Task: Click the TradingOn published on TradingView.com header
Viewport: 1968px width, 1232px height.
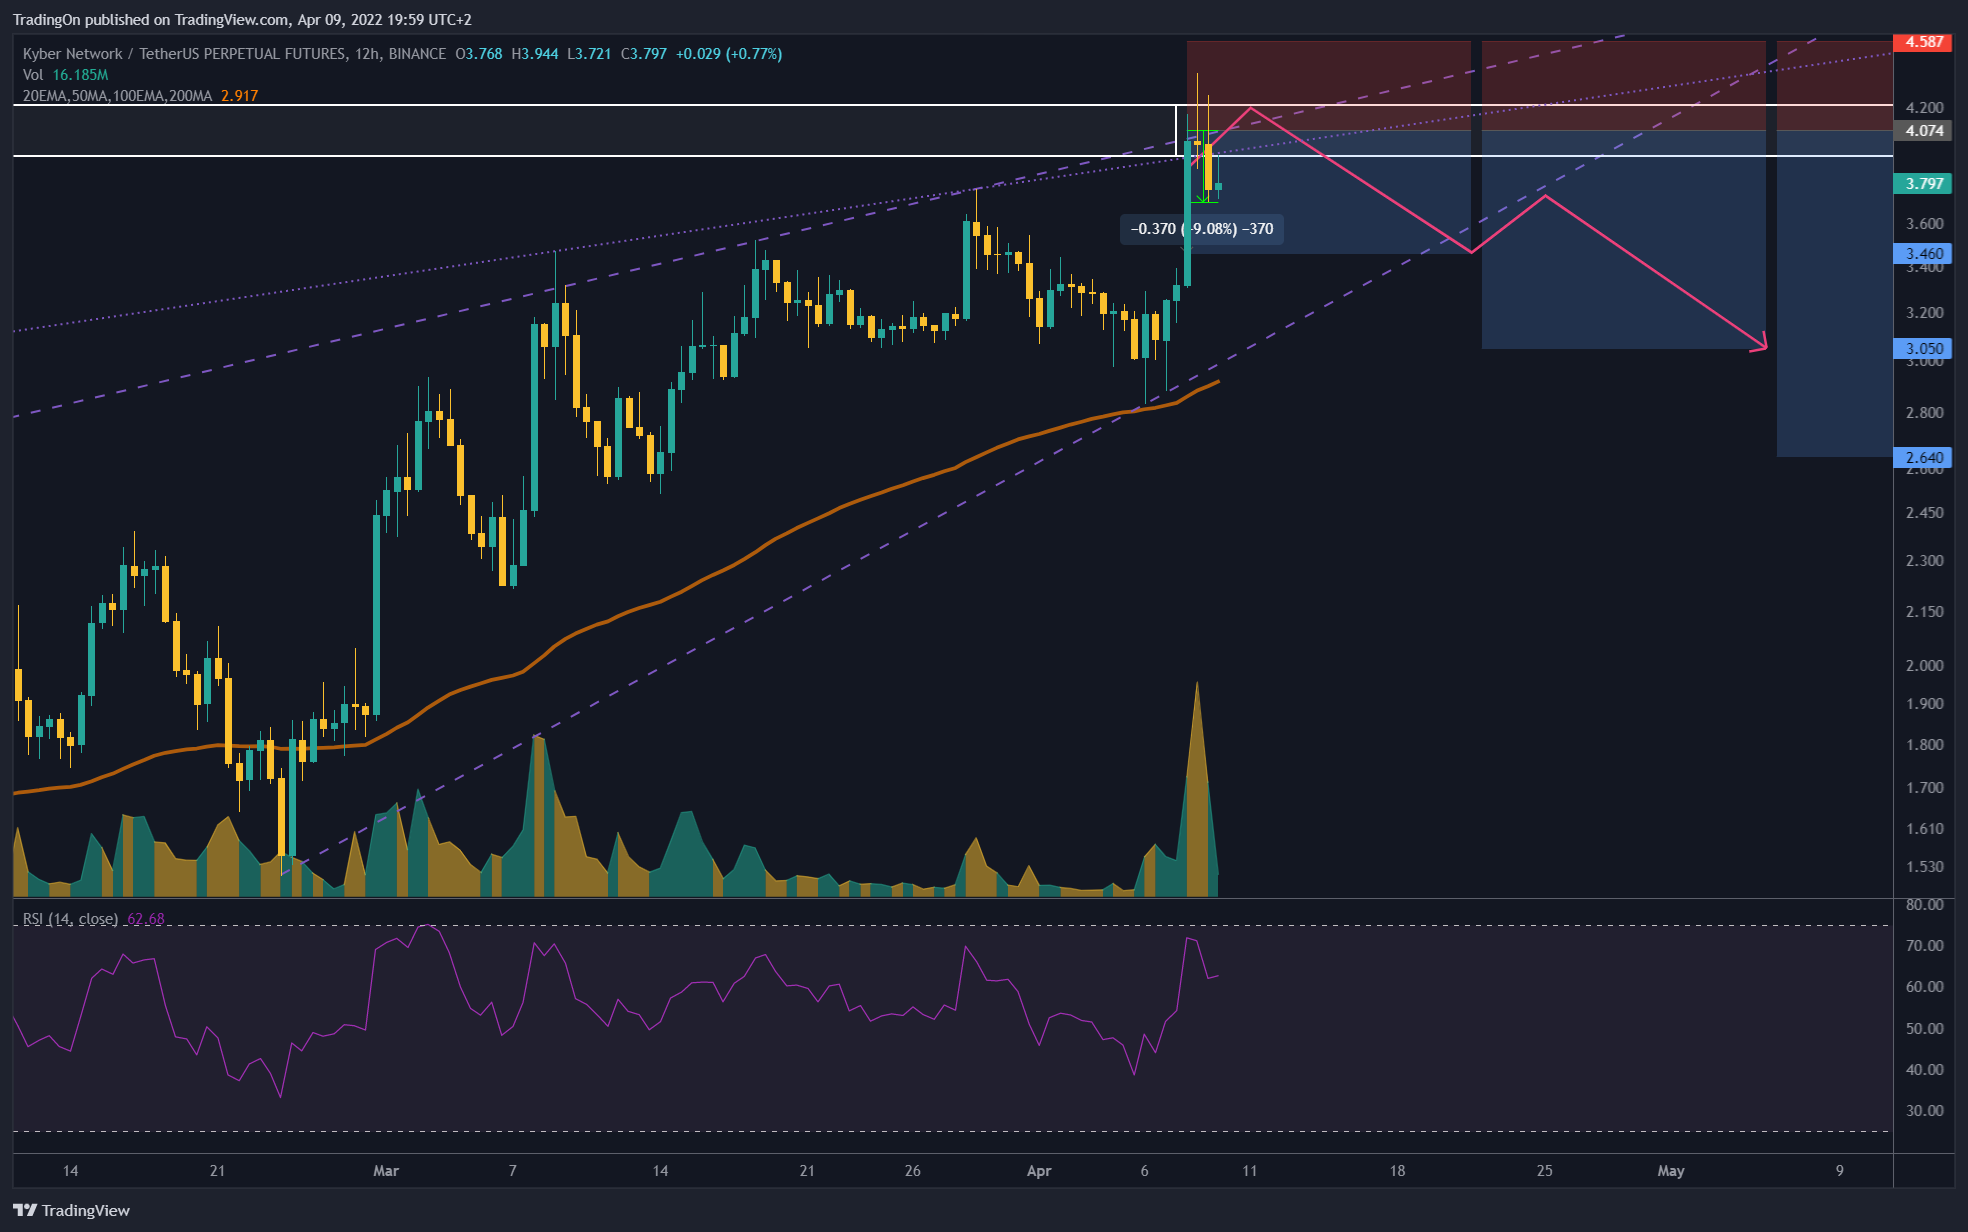Action: [242, 20]
